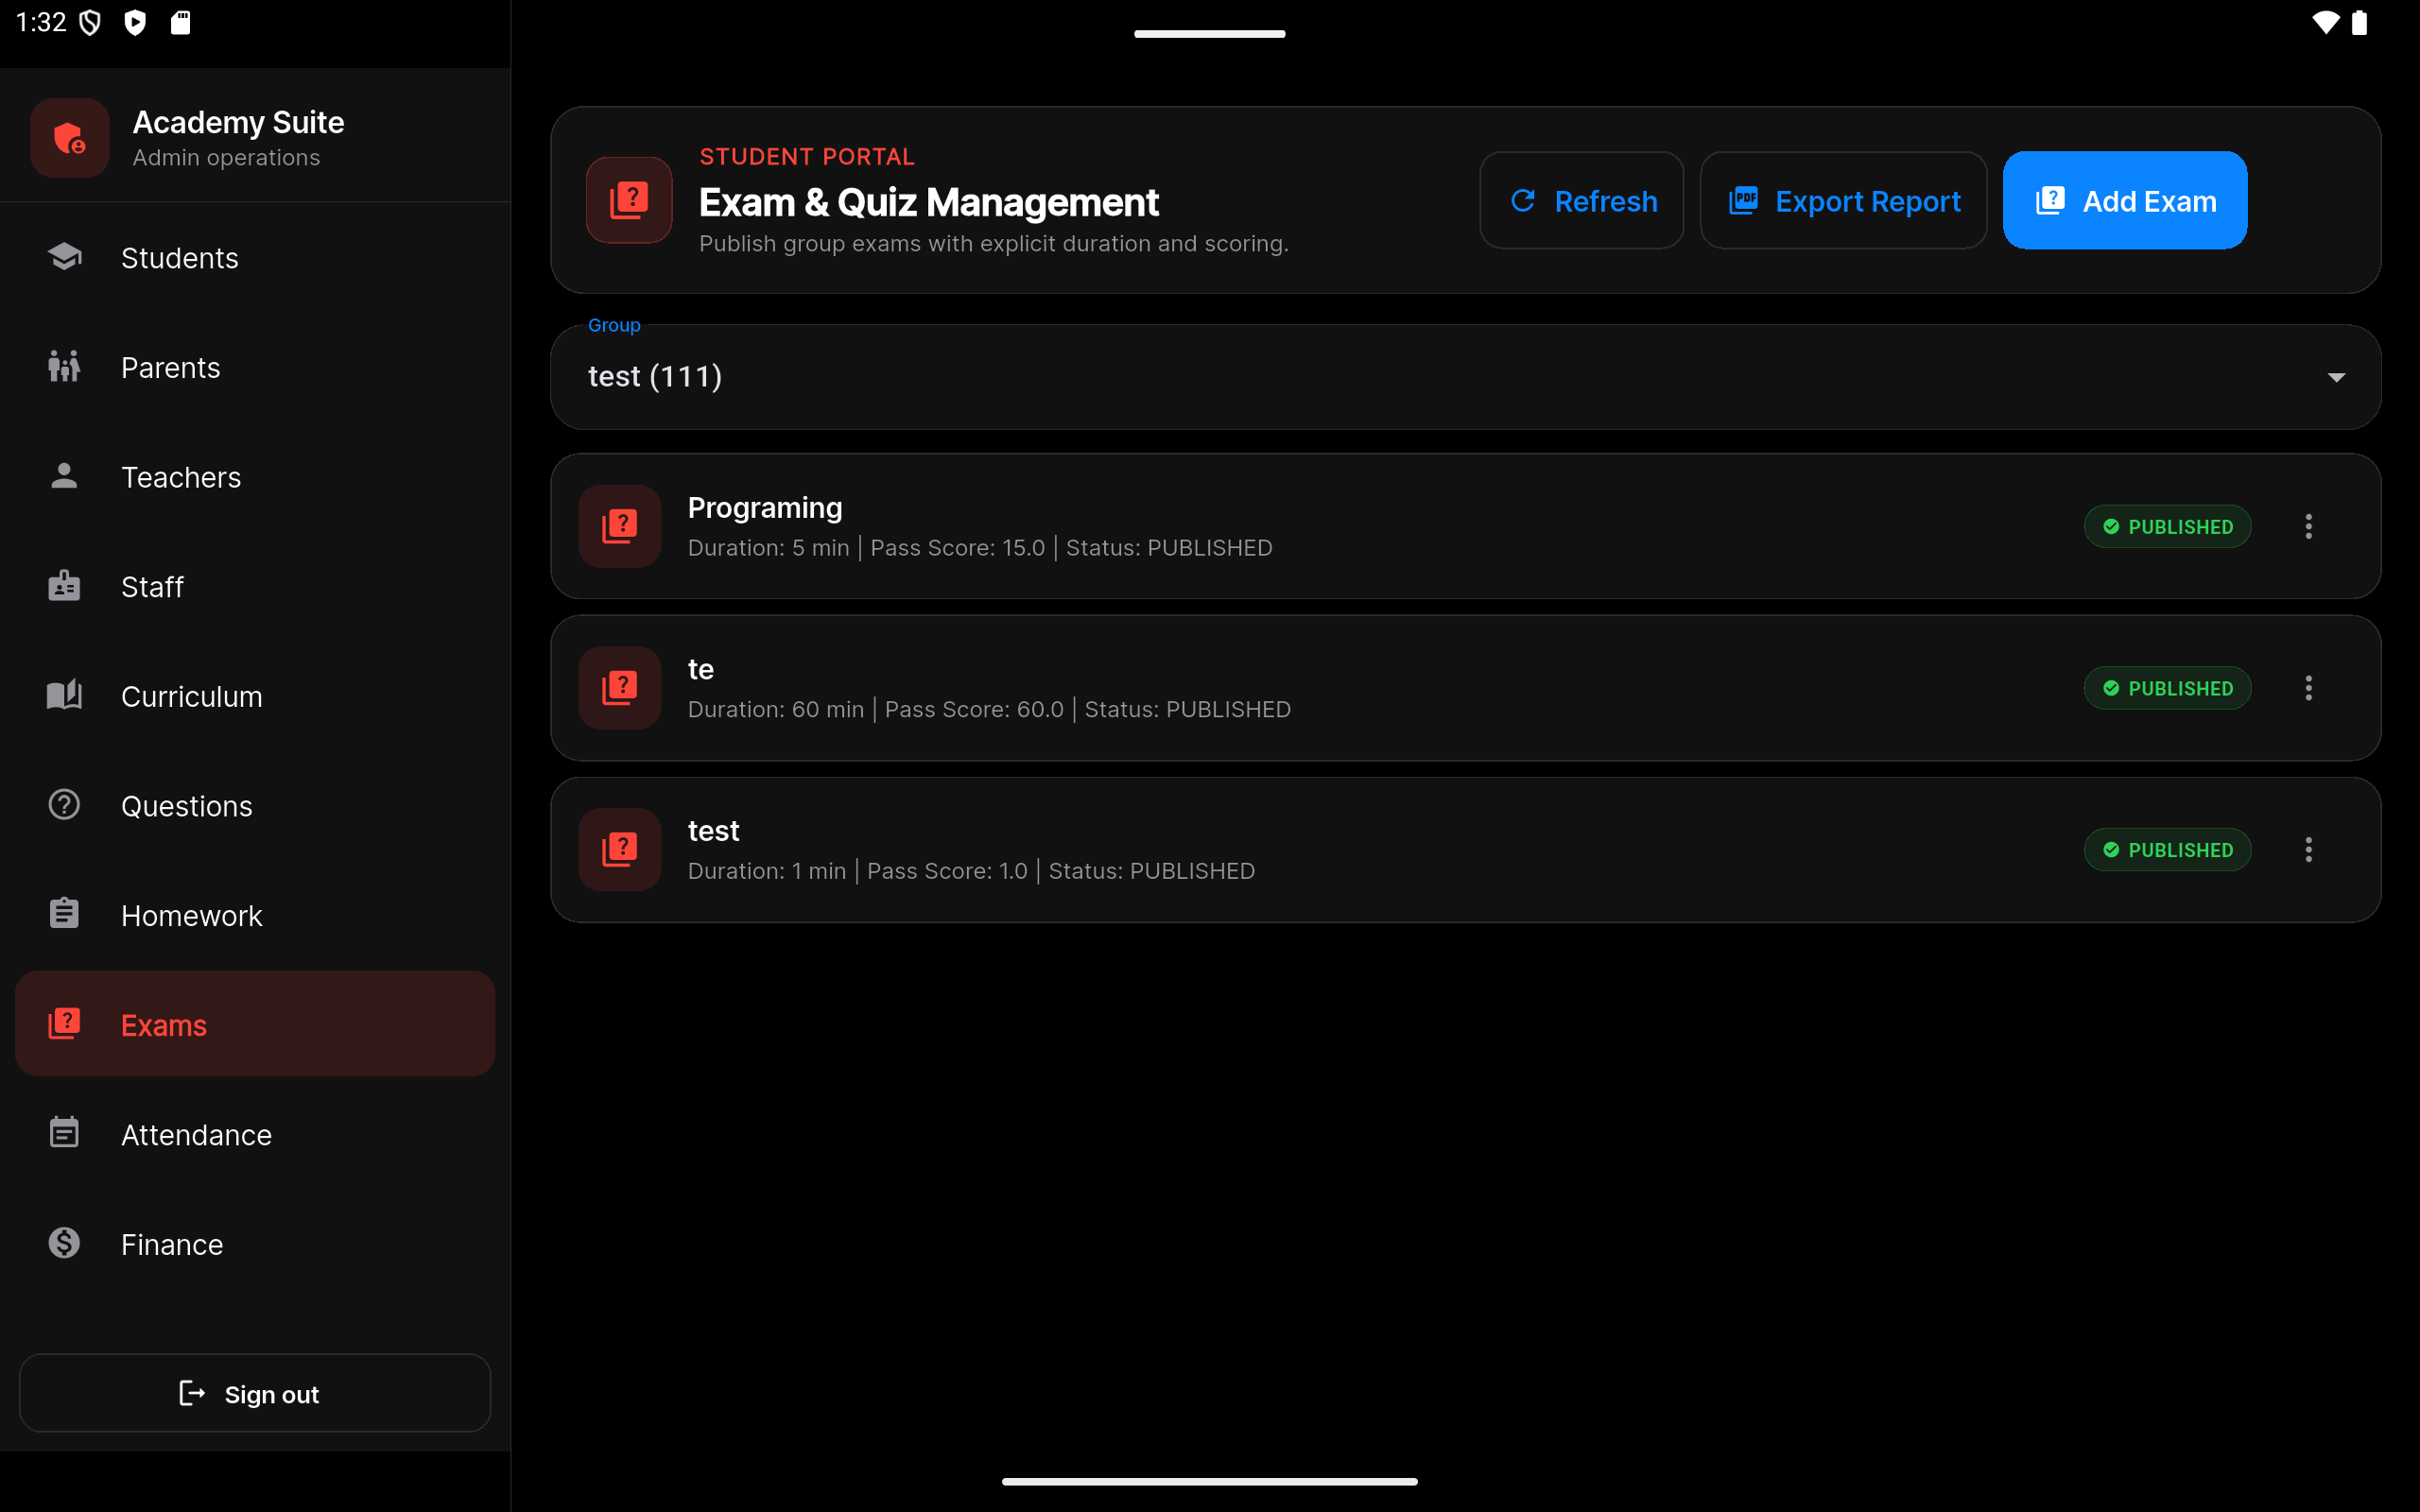Image resolution: width=2420 pixels, height=1512 pixels.
Task: Click the Refresh button
Action: (1581, 200)
